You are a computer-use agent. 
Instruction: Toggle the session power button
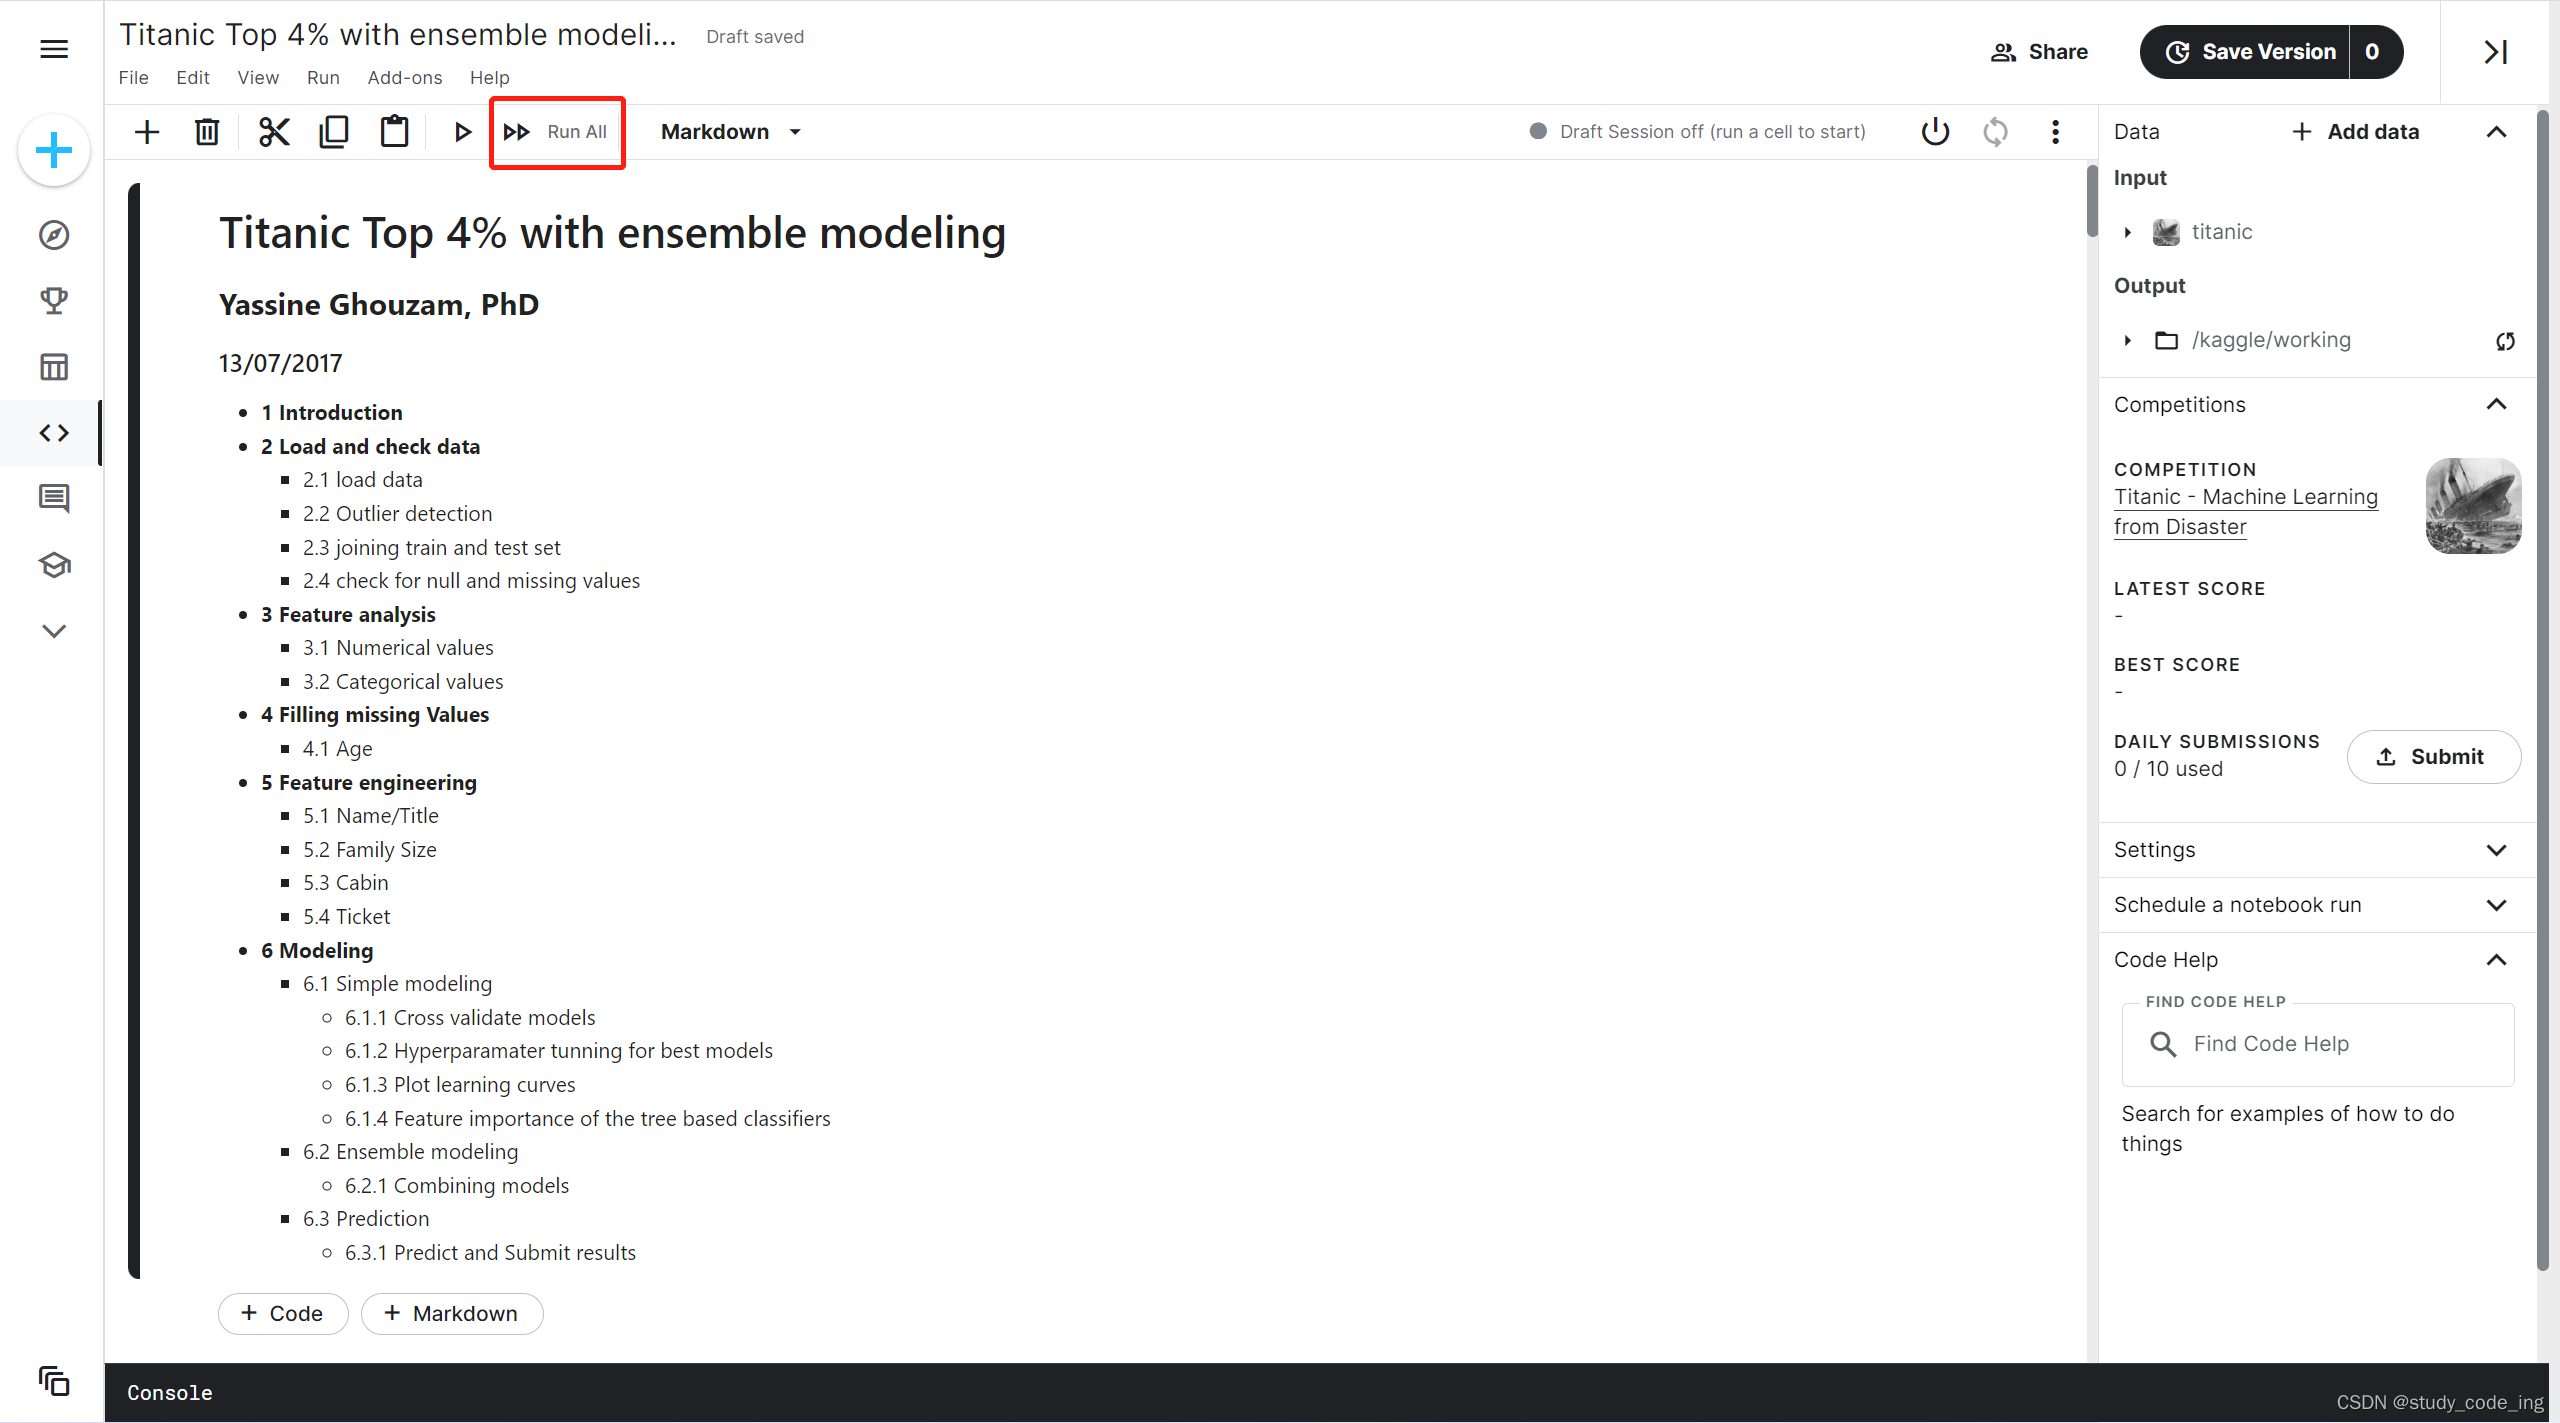pyautogui.click(x=1935, y=132)
